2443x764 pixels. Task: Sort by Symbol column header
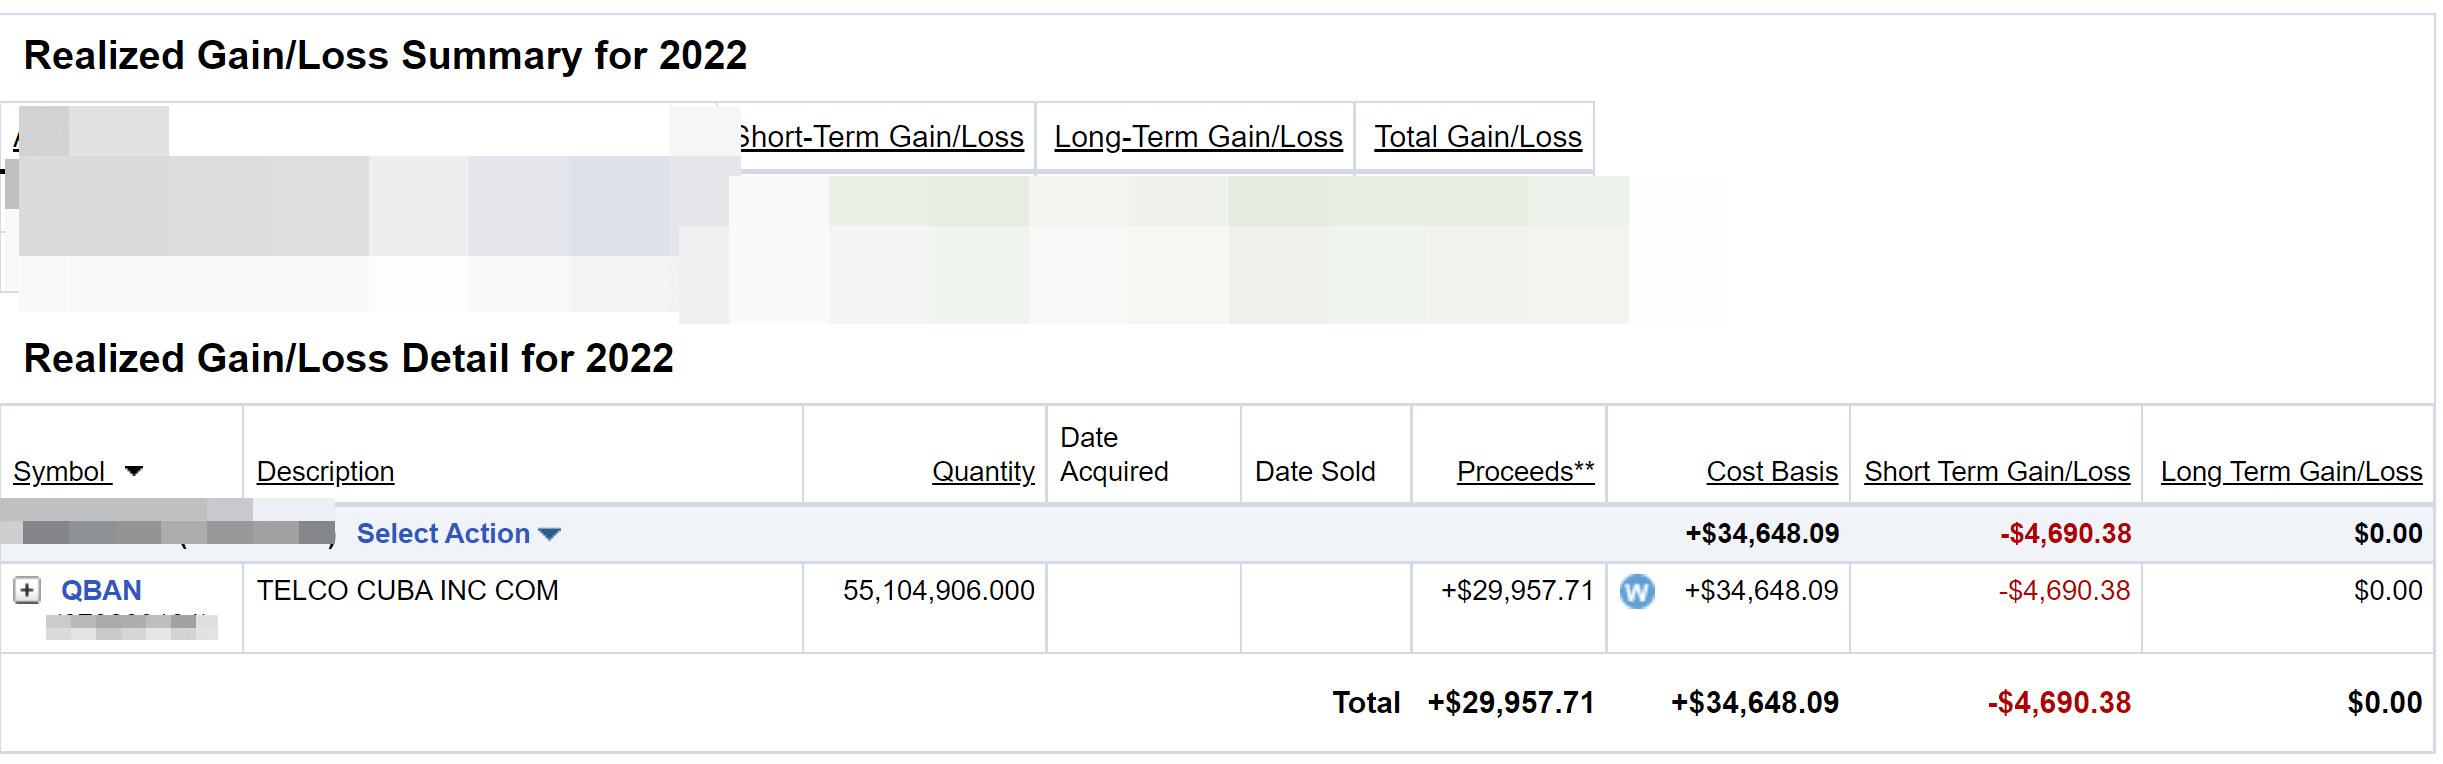point(59,471)
